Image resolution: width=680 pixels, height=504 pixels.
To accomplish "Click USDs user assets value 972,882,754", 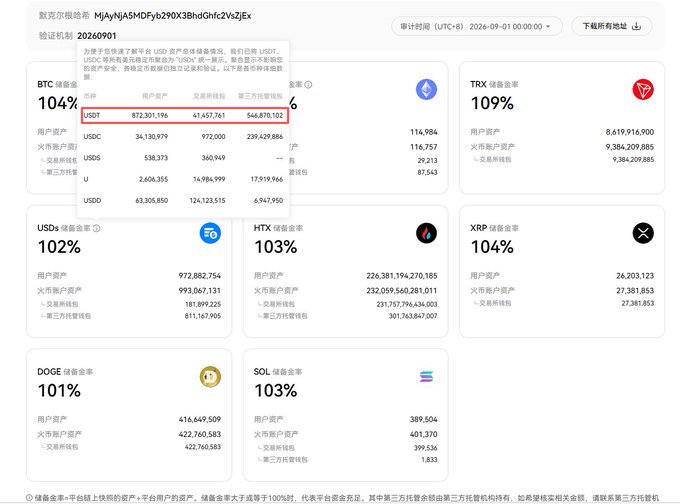I will coord(199,276).
